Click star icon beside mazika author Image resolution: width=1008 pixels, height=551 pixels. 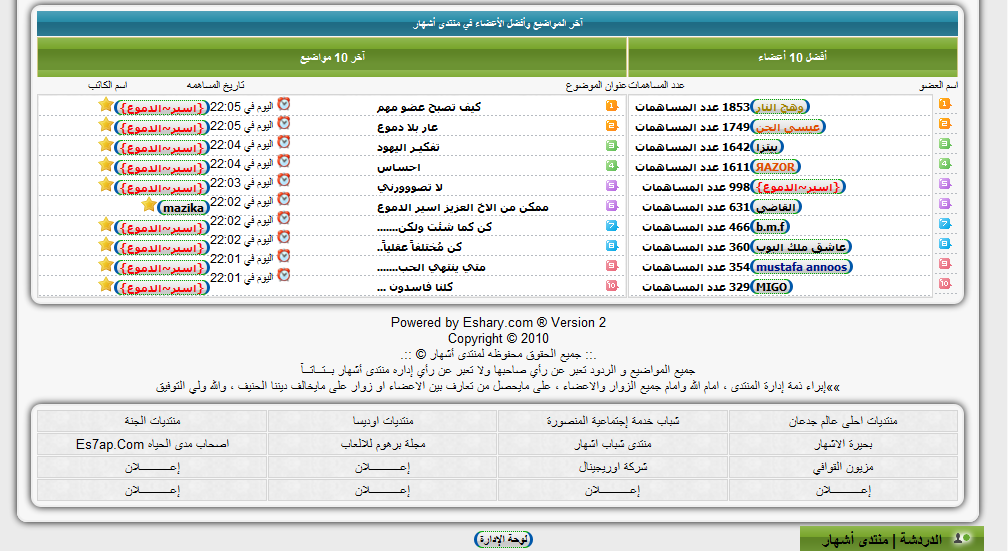tap(148, 204)
